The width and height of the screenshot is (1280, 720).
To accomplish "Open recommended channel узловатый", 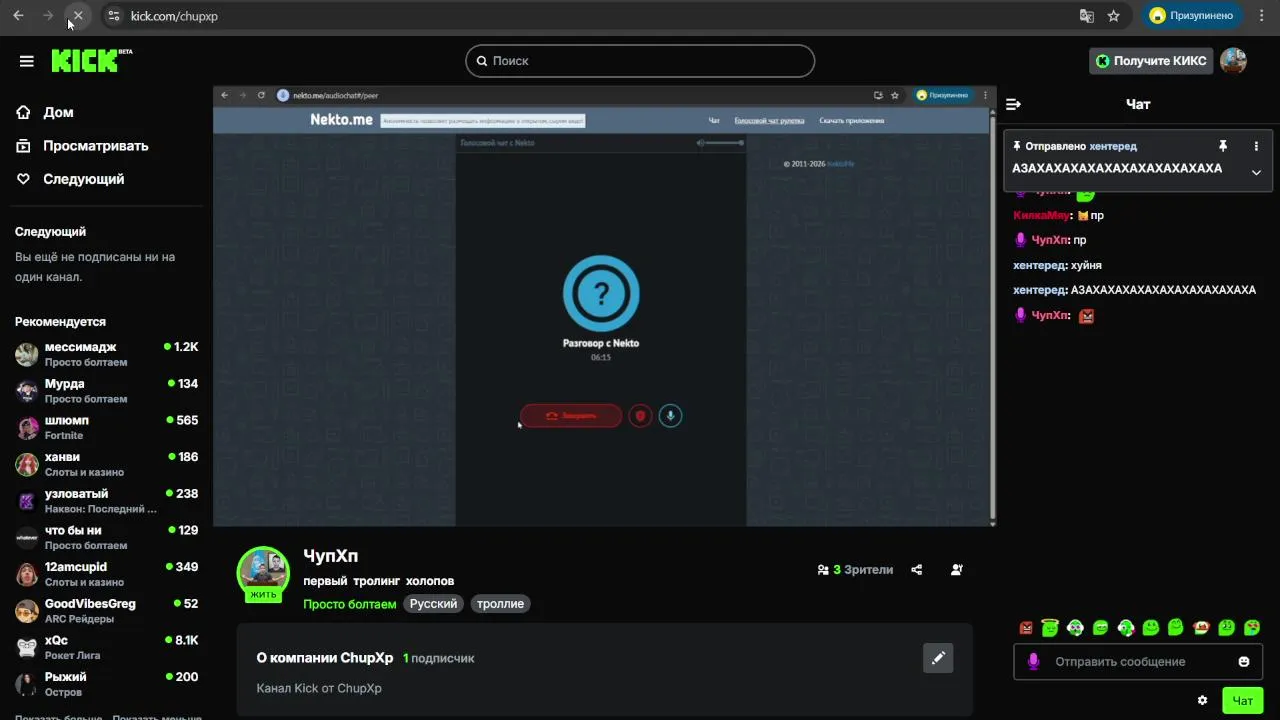I will (106, 501).
